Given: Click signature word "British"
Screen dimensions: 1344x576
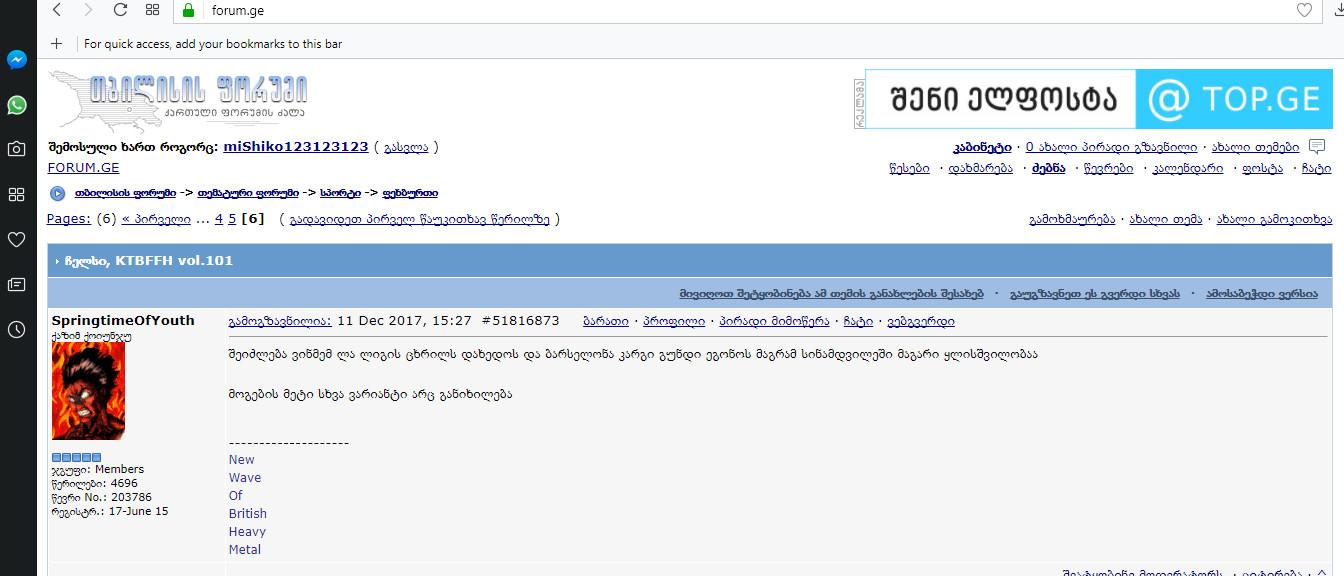Looking at the screenshot, I should pyautogui.click(x=248, y=513).
